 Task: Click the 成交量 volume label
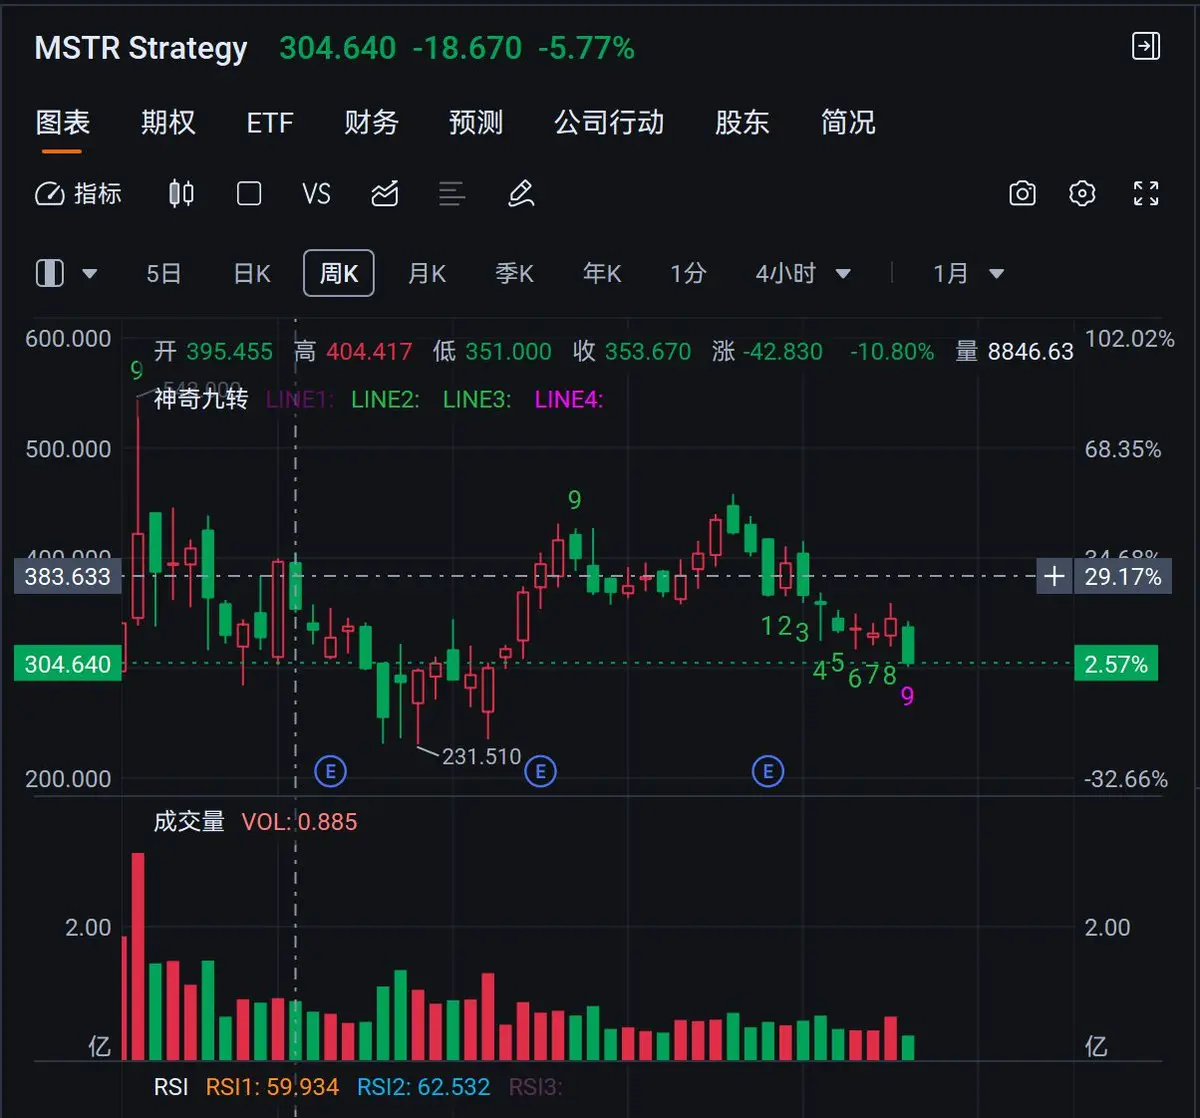(189, 821)
